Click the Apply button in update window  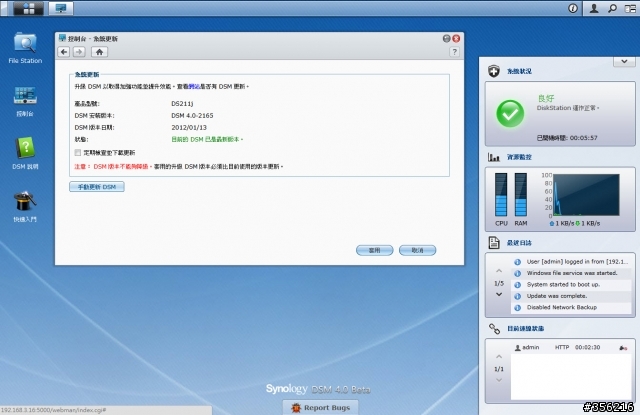point(374,250)
